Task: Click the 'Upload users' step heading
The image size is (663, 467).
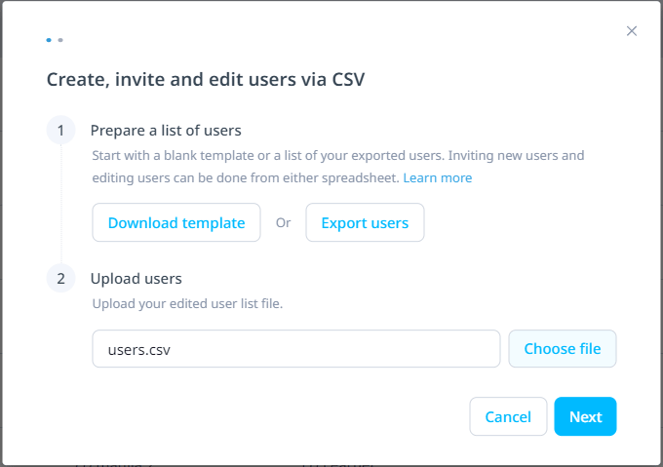Action: 136,278
